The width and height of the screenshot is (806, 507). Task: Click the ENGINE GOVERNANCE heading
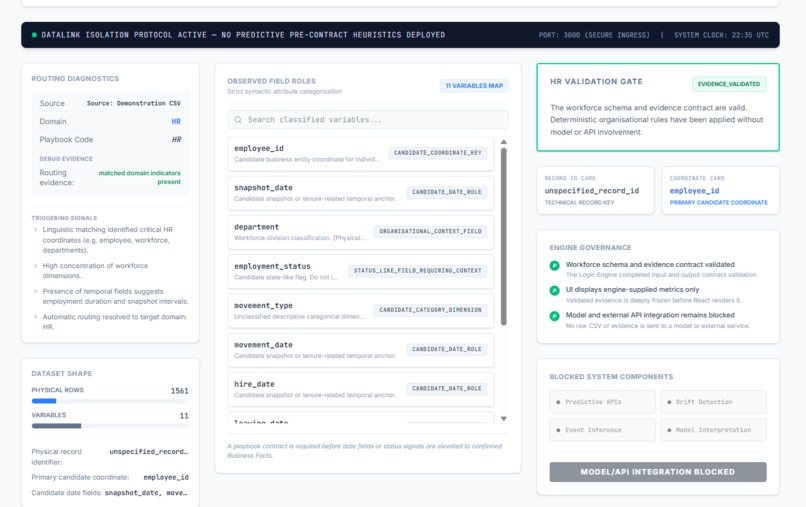[x=590, y=248]
